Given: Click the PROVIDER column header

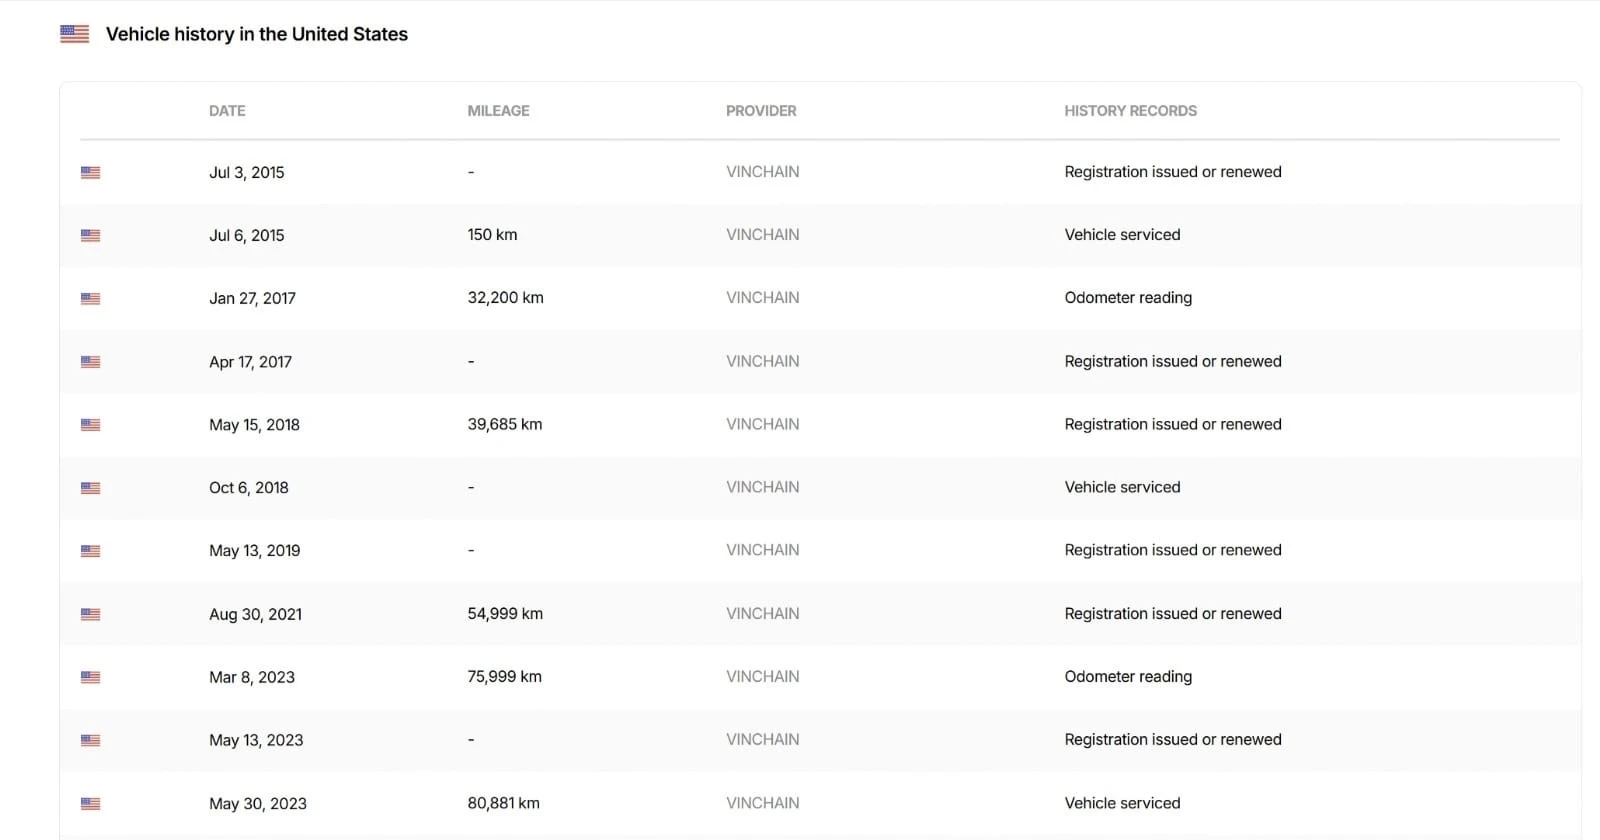Looking at the screenshot, I should pos(761,111).
